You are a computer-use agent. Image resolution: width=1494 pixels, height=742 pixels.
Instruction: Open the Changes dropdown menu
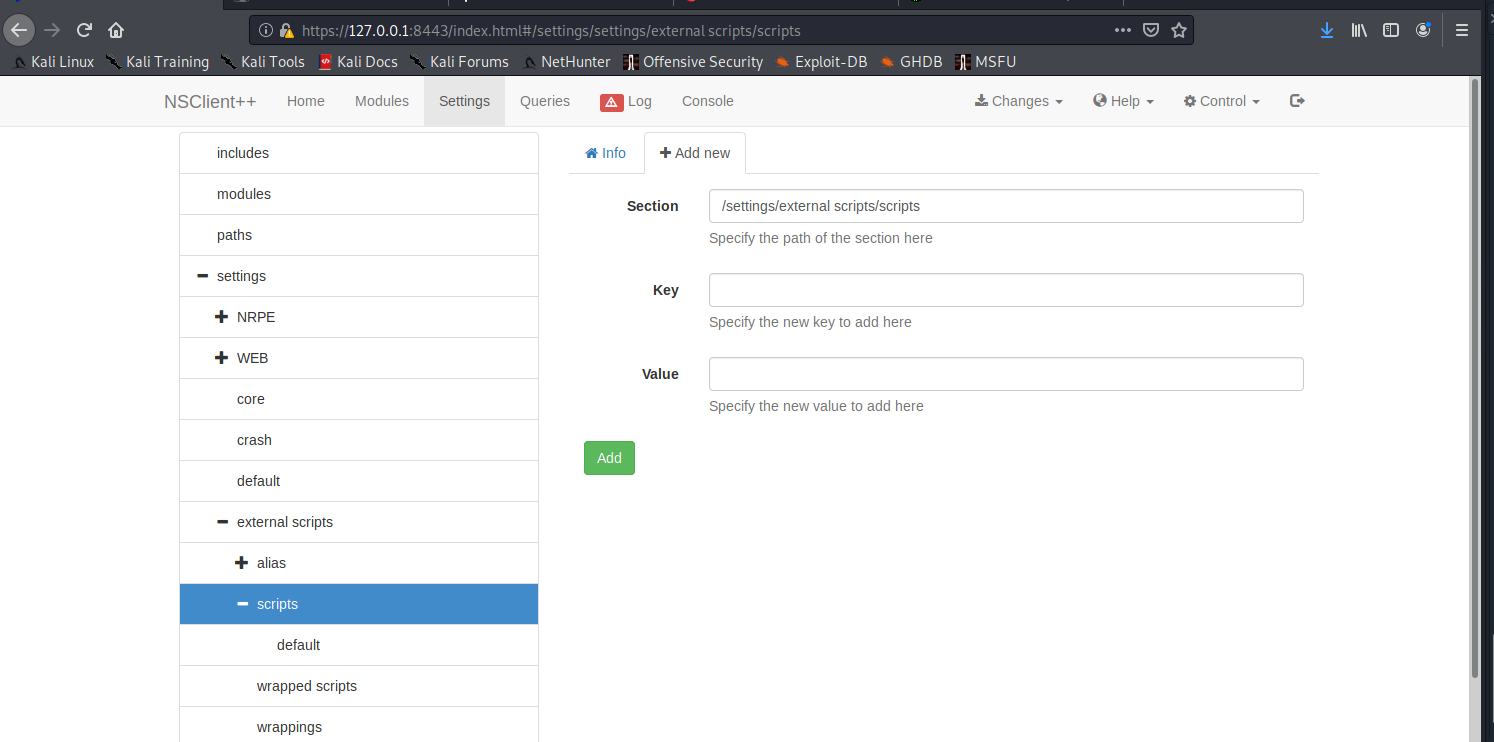click(1018, 101)
